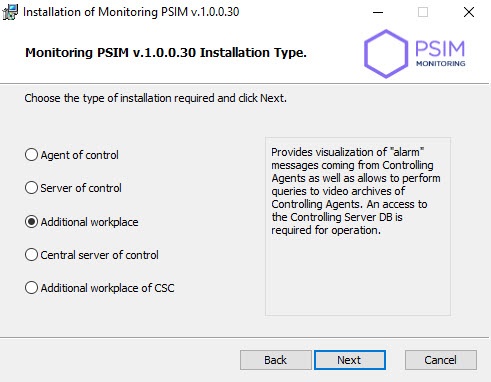Choose the Additional workplace radio button
The image size is (491, 382).
tap(31, 222)
